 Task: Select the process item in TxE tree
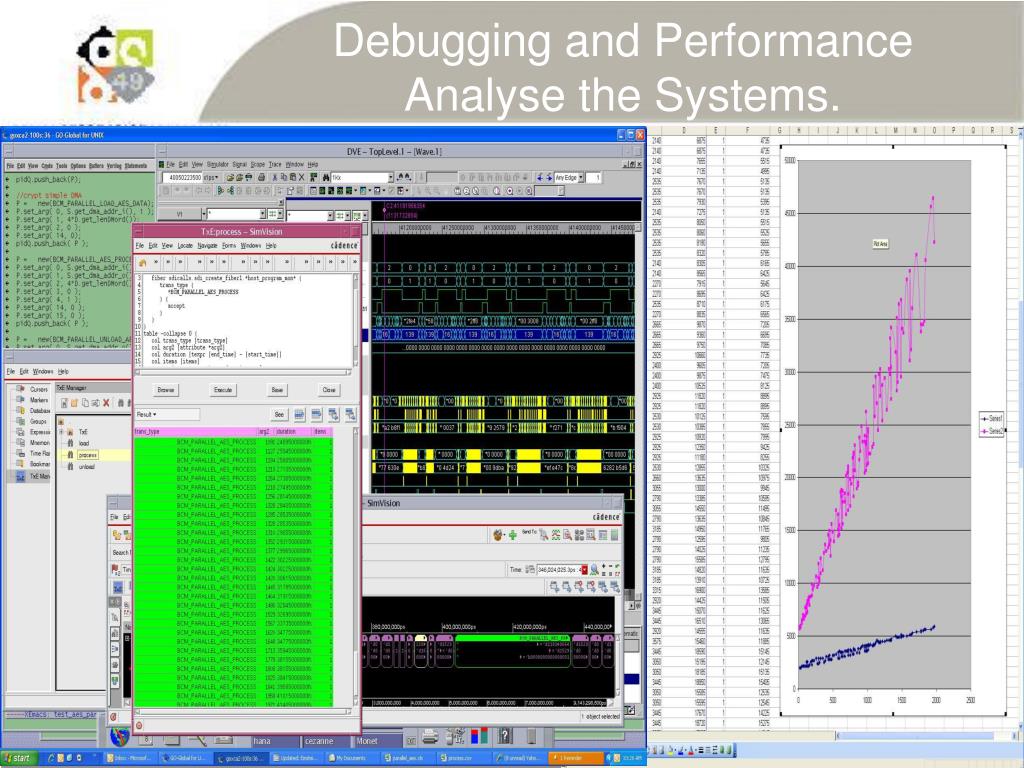coord(88,455)
